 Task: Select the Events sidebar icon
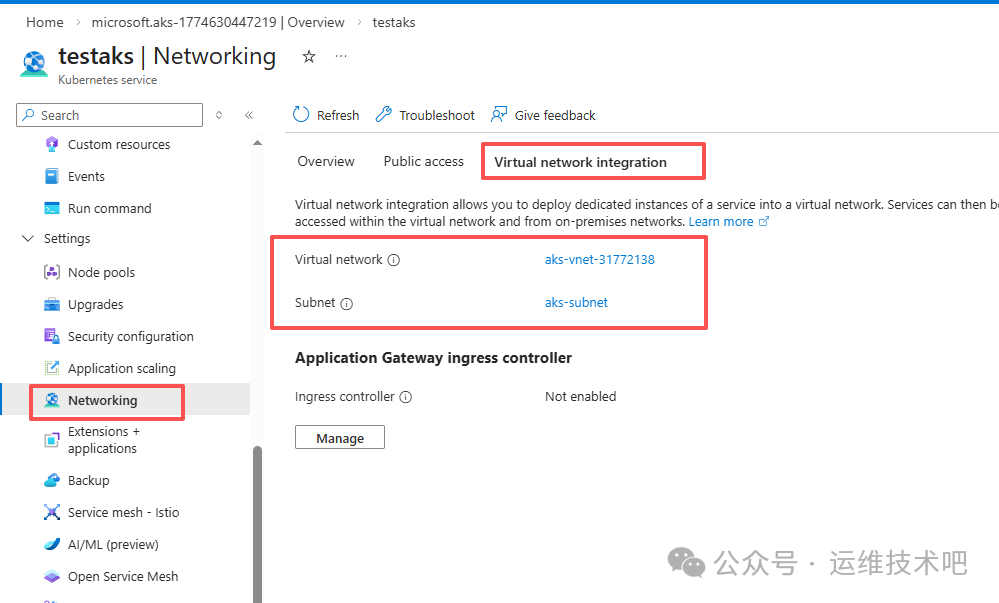[x=52, y=175]
